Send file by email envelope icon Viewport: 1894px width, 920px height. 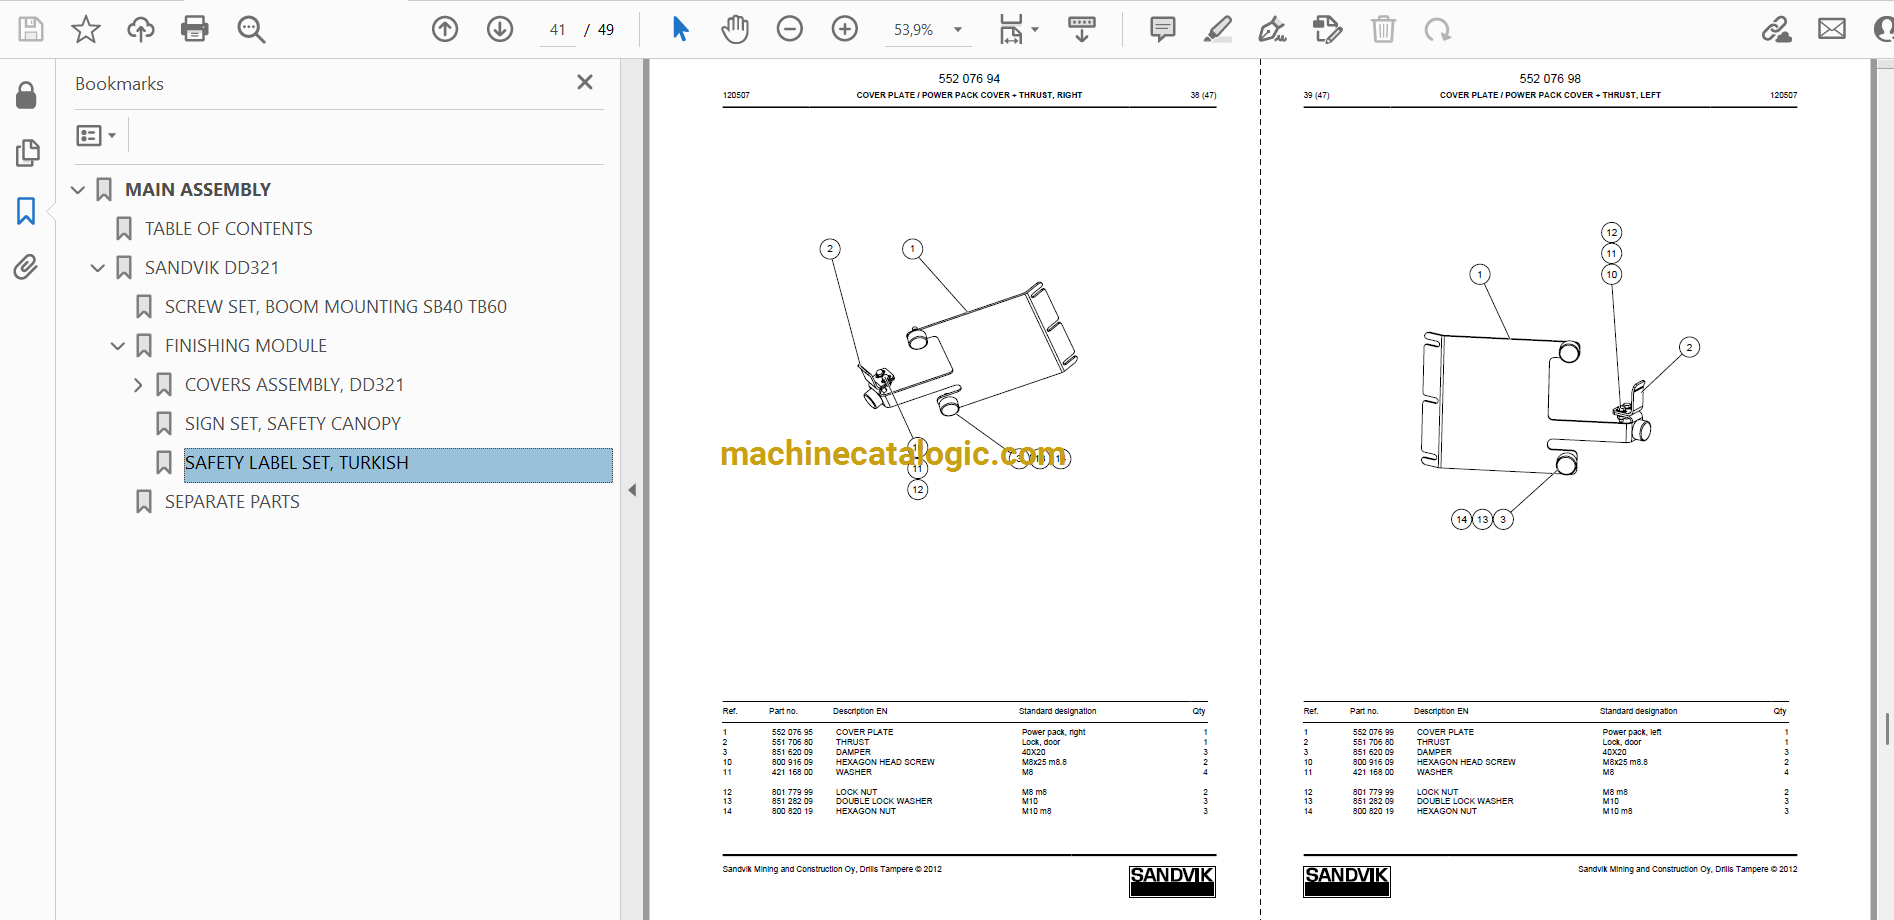click(1832, 29)
